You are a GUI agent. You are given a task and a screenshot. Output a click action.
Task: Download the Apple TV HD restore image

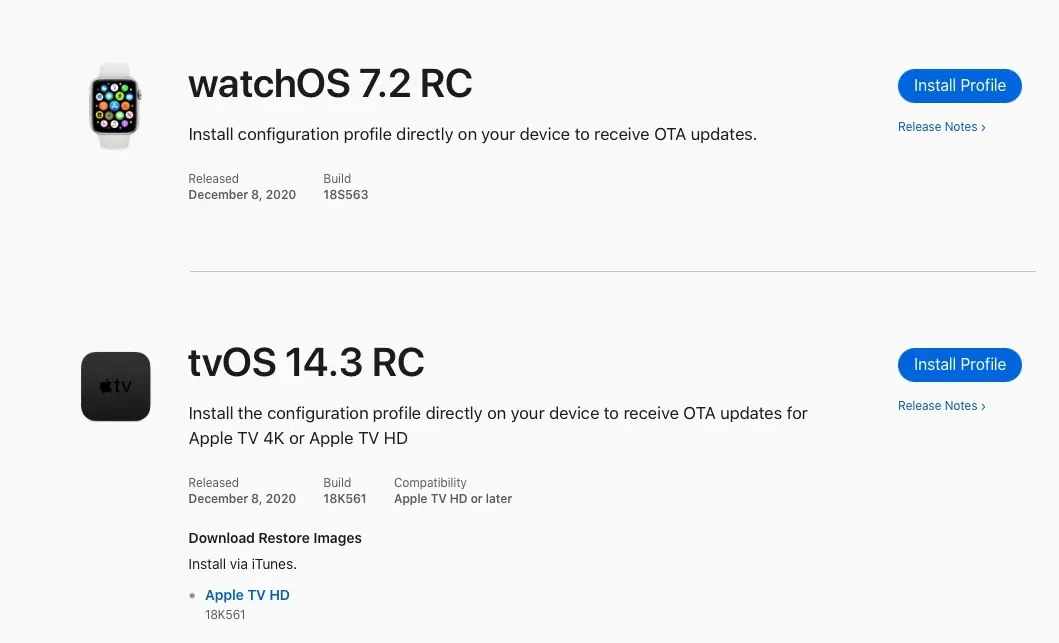[247, 595]
